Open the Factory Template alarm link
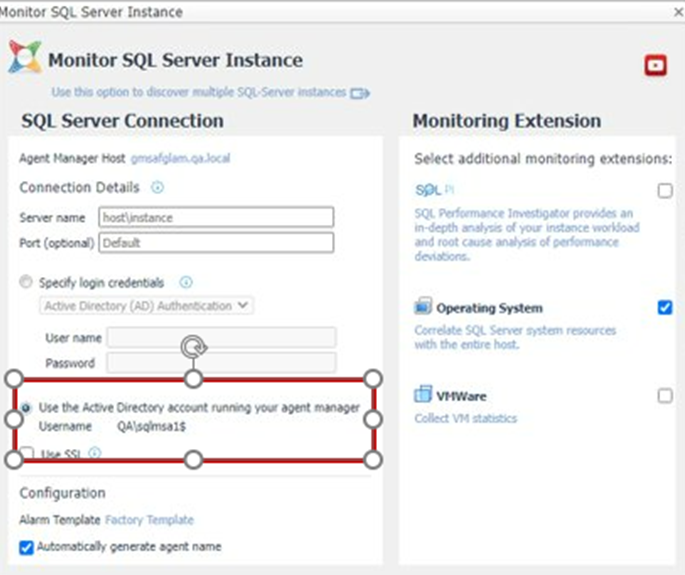 coord(149,520)
